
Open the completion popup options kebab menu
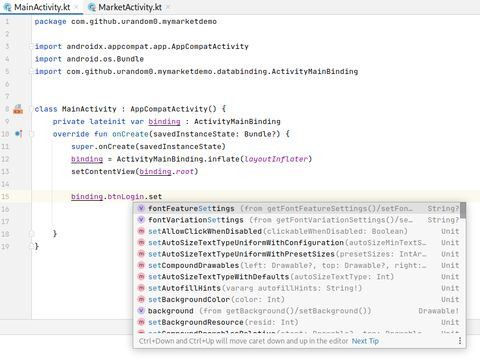460,341
